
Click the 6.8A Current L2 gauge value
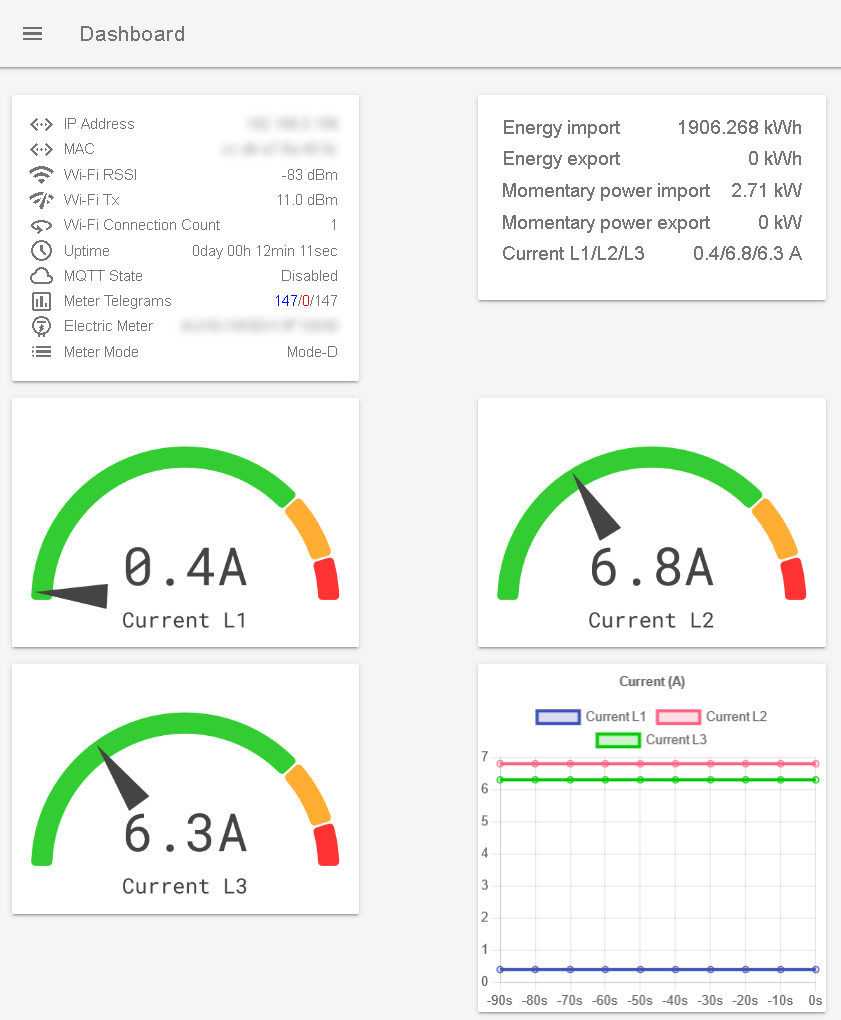tap(651, 567)
